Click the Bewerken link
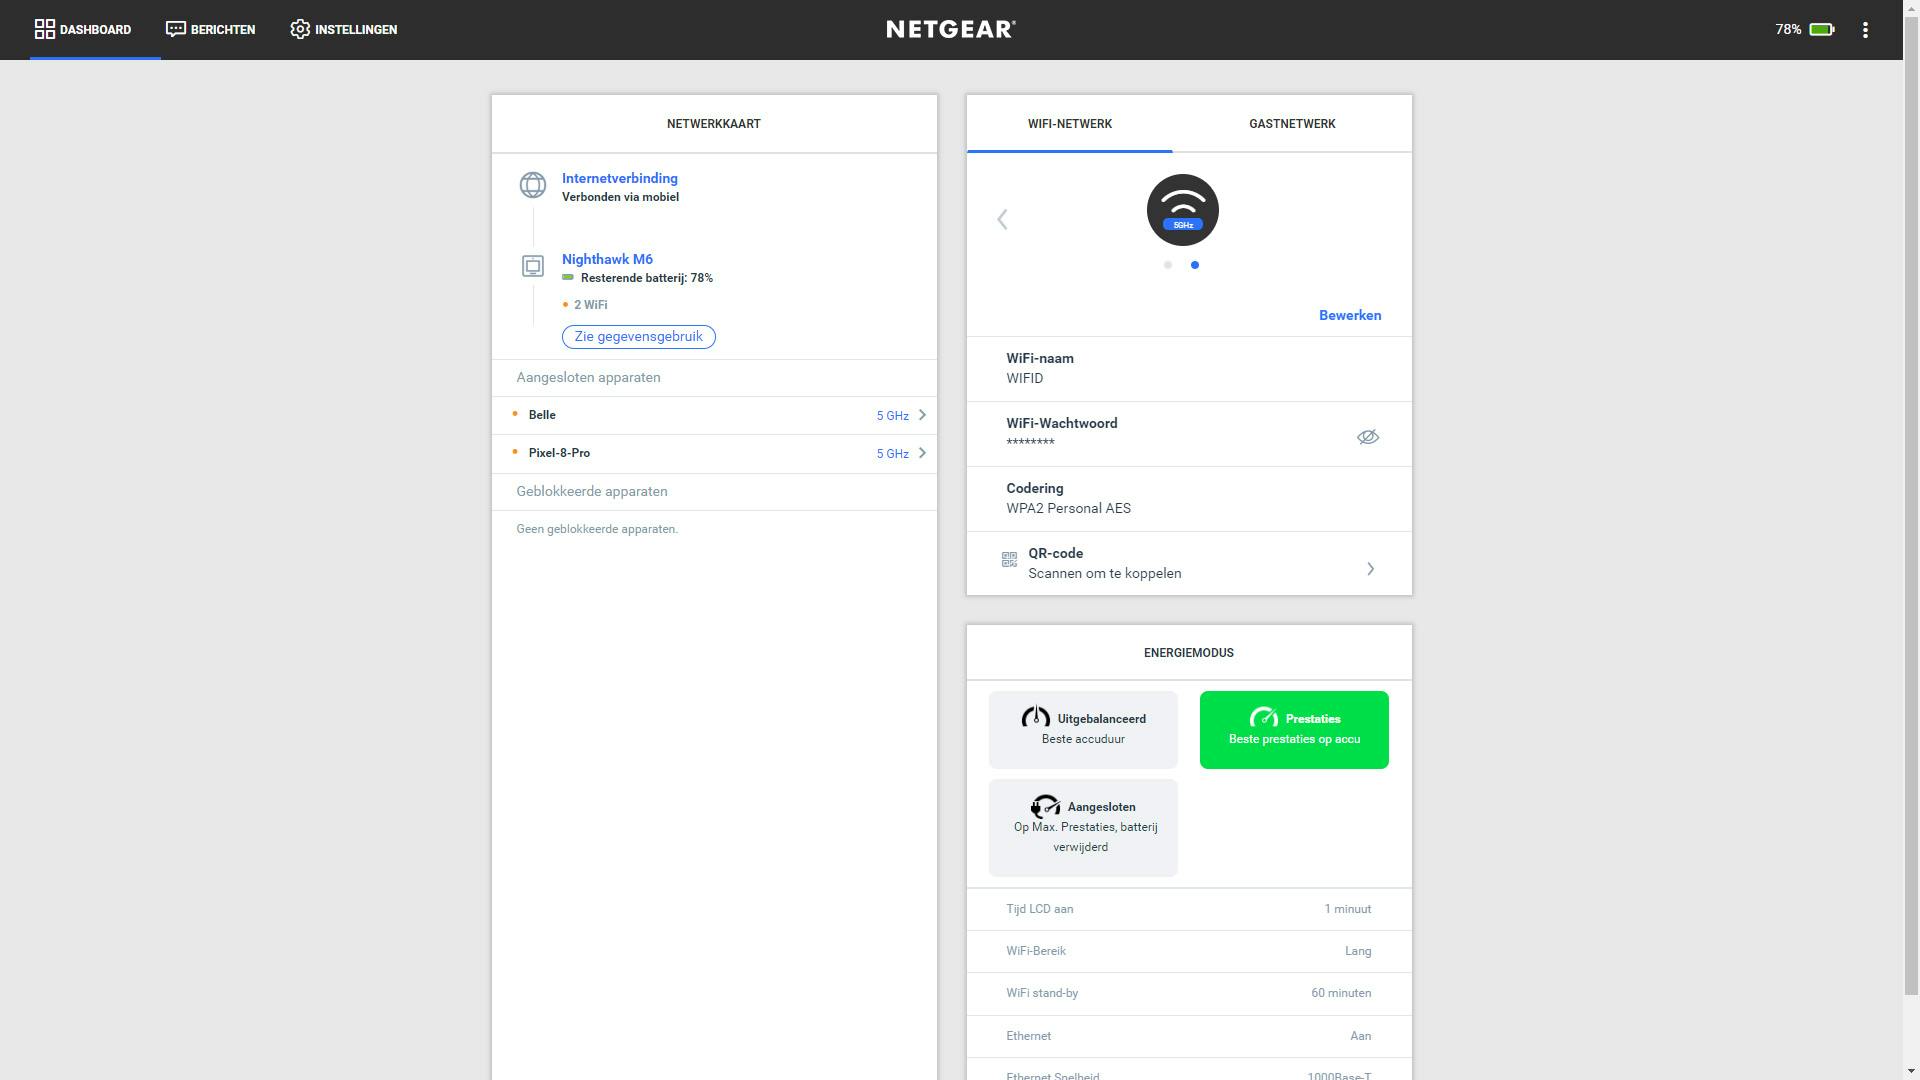The width and height of the screenshot is (1920, 1080). tap(1349, 315)
